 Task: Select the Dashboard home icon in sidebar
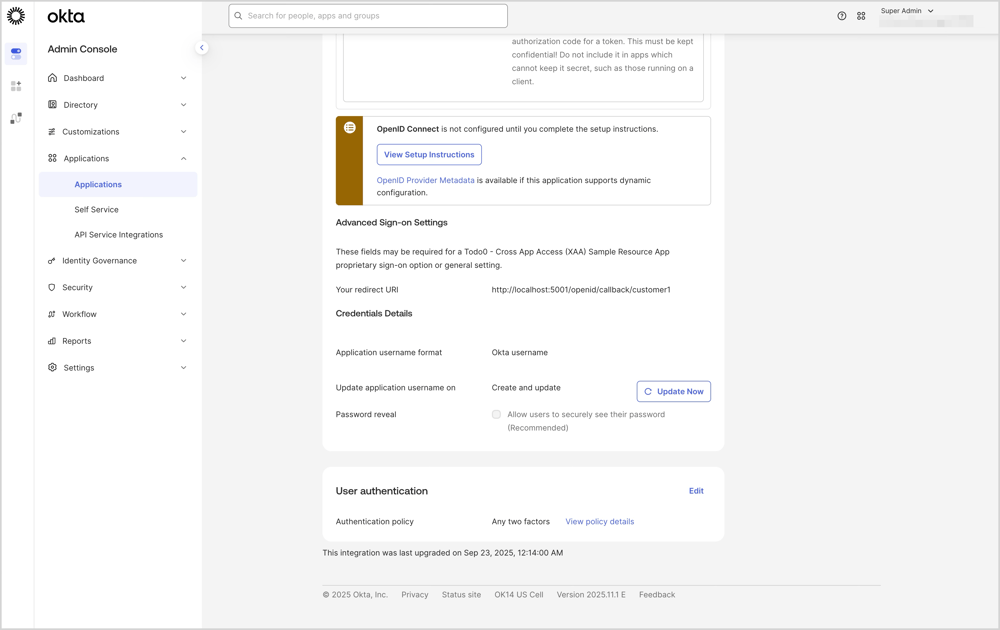point(52,78)
